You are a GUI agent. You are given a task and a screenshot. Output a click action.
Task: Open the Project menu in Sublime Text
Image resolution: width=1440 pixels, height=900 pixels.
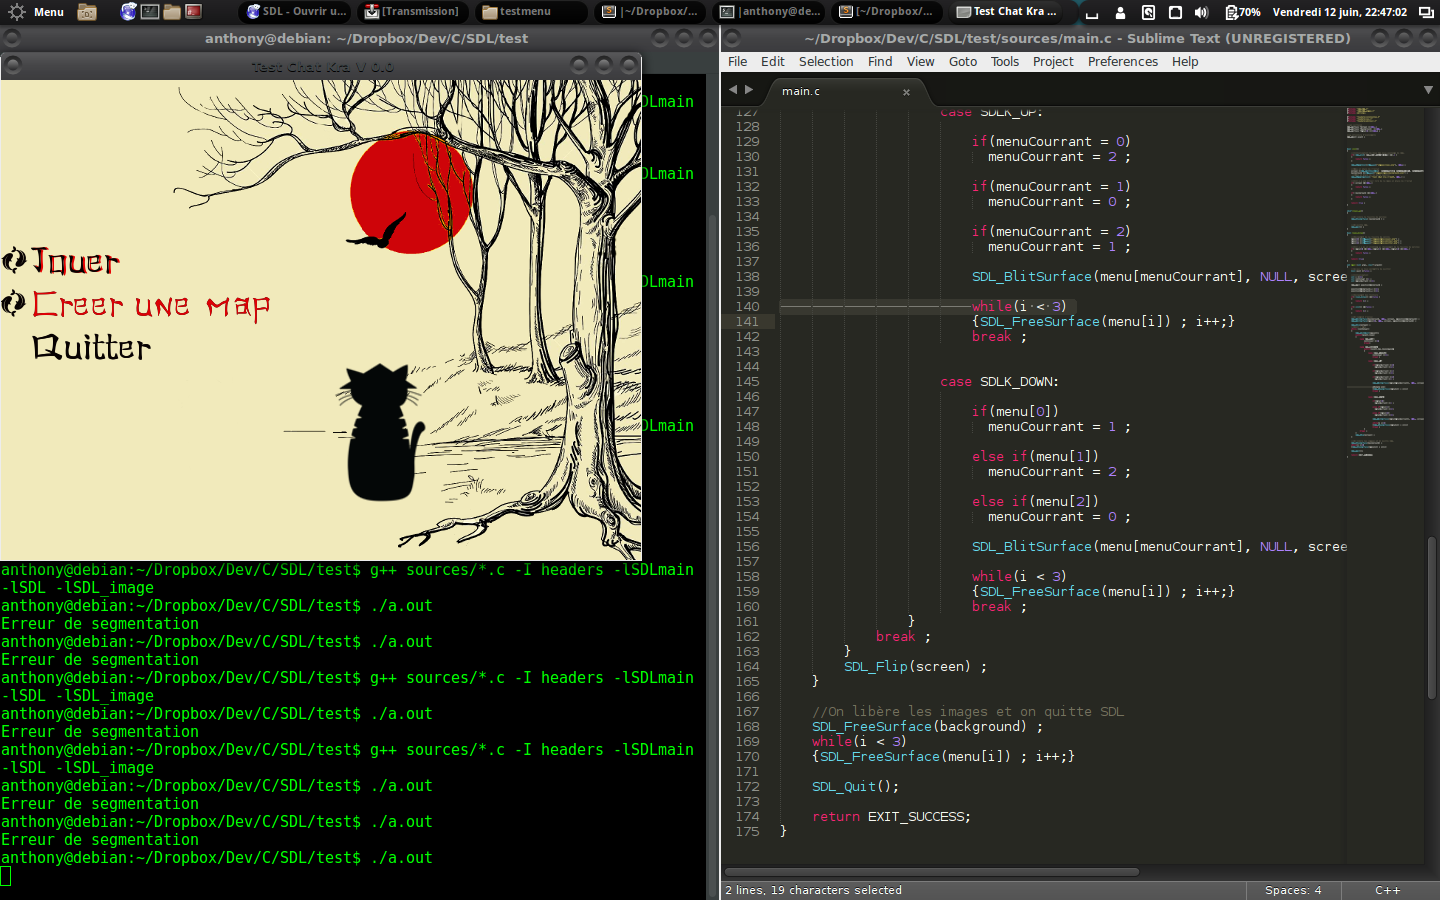click(1053, 61)
